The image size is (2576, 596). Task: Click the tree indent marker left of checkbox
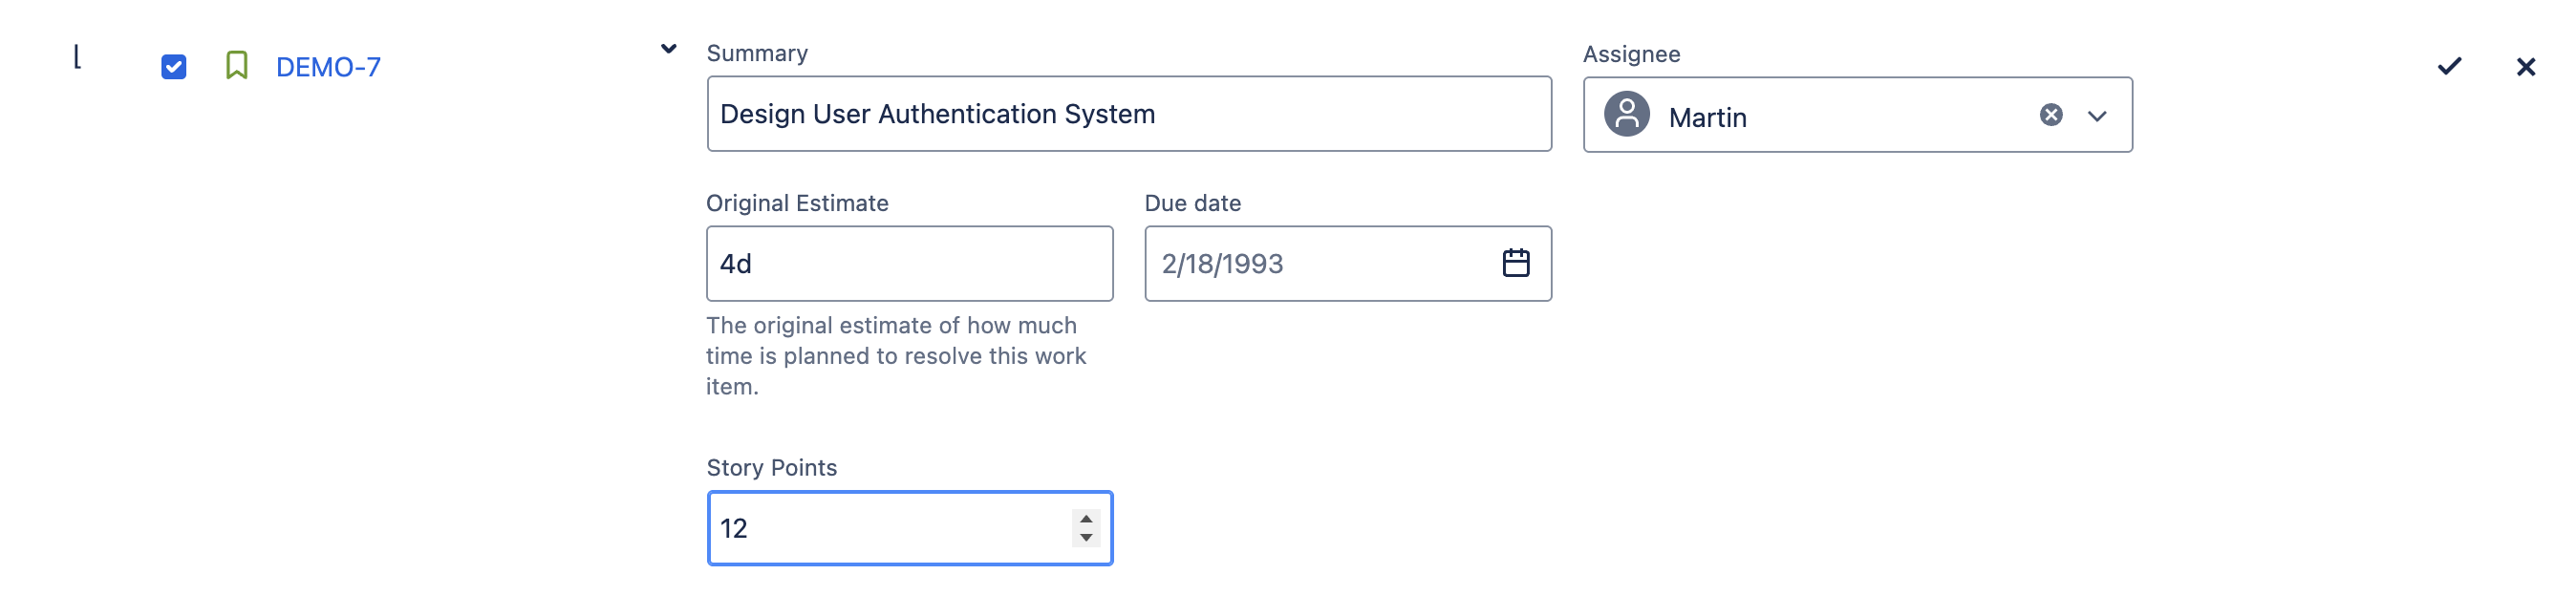(77, 57)
